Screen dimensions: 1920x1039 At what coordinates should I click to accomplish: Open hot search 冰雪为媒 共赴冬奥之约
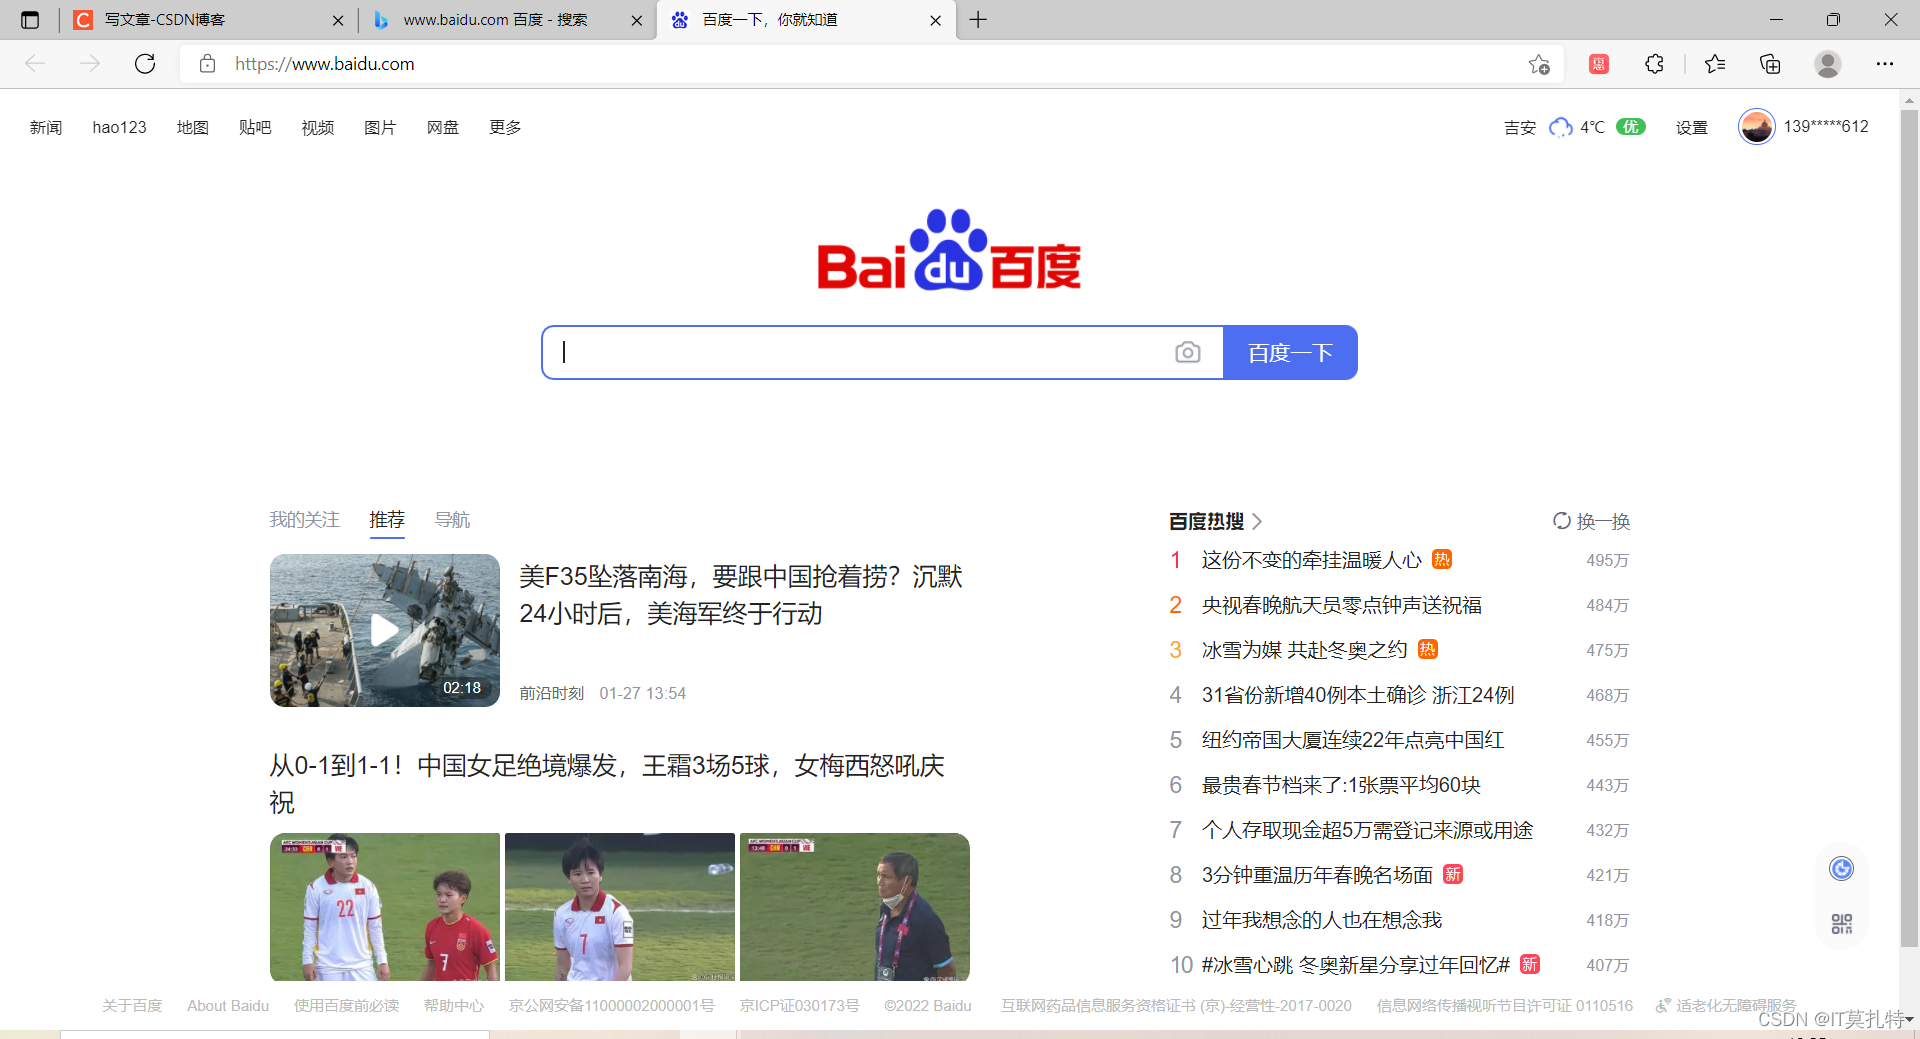(x=1304, y=650)
